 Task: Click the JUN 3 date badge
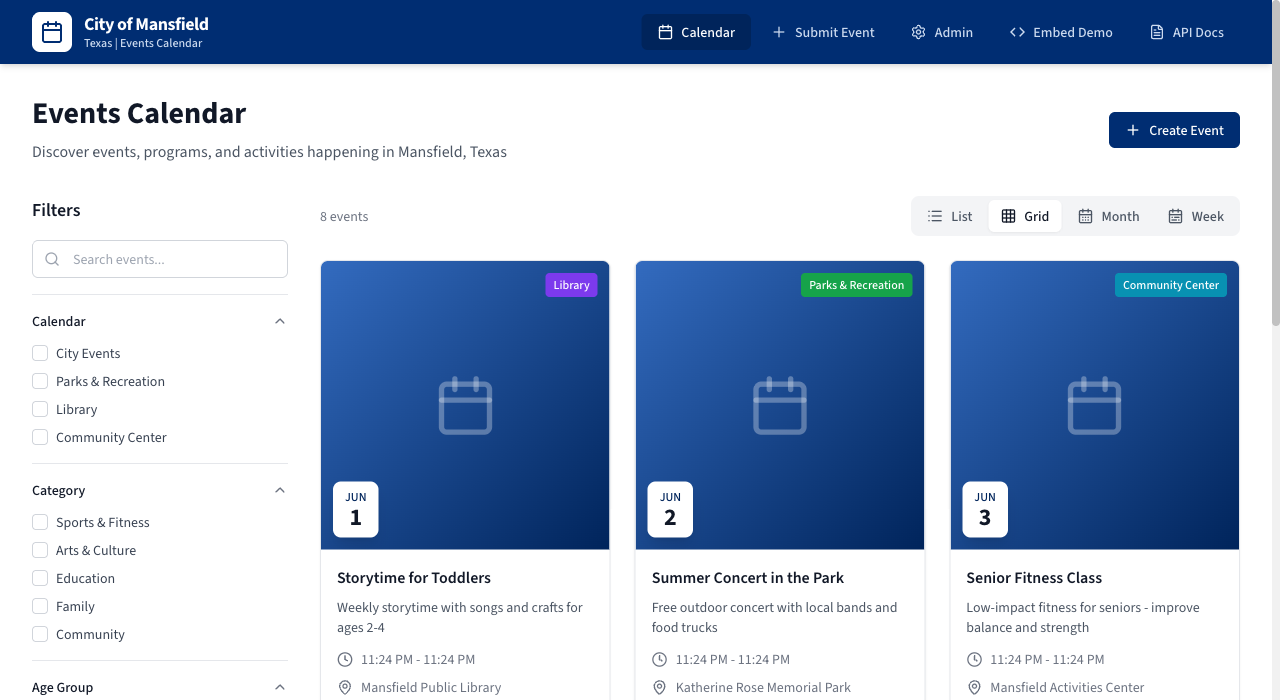click(x=985, y=509)
